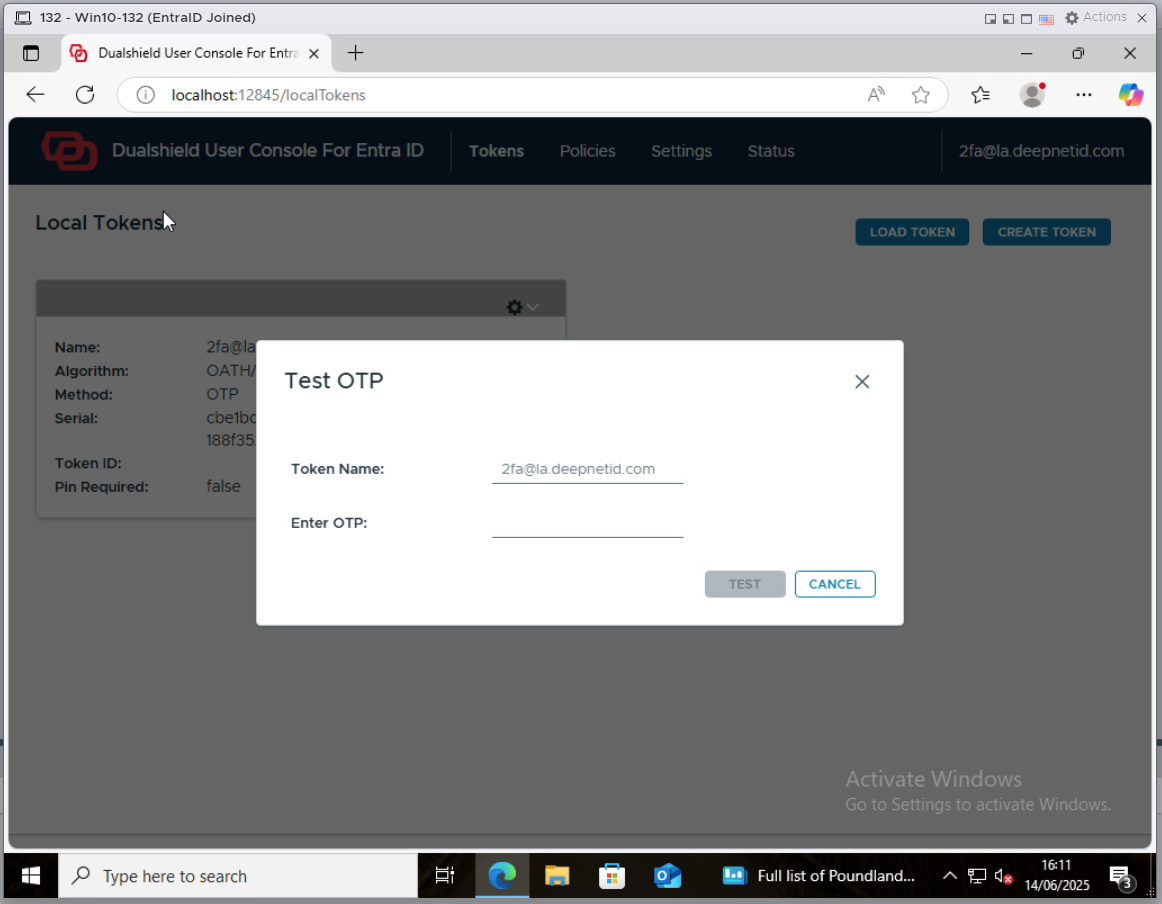The width and height of the screenshot is (1162, 904).
Task: Go to the Settings menu item
Action: pos(681,151)
